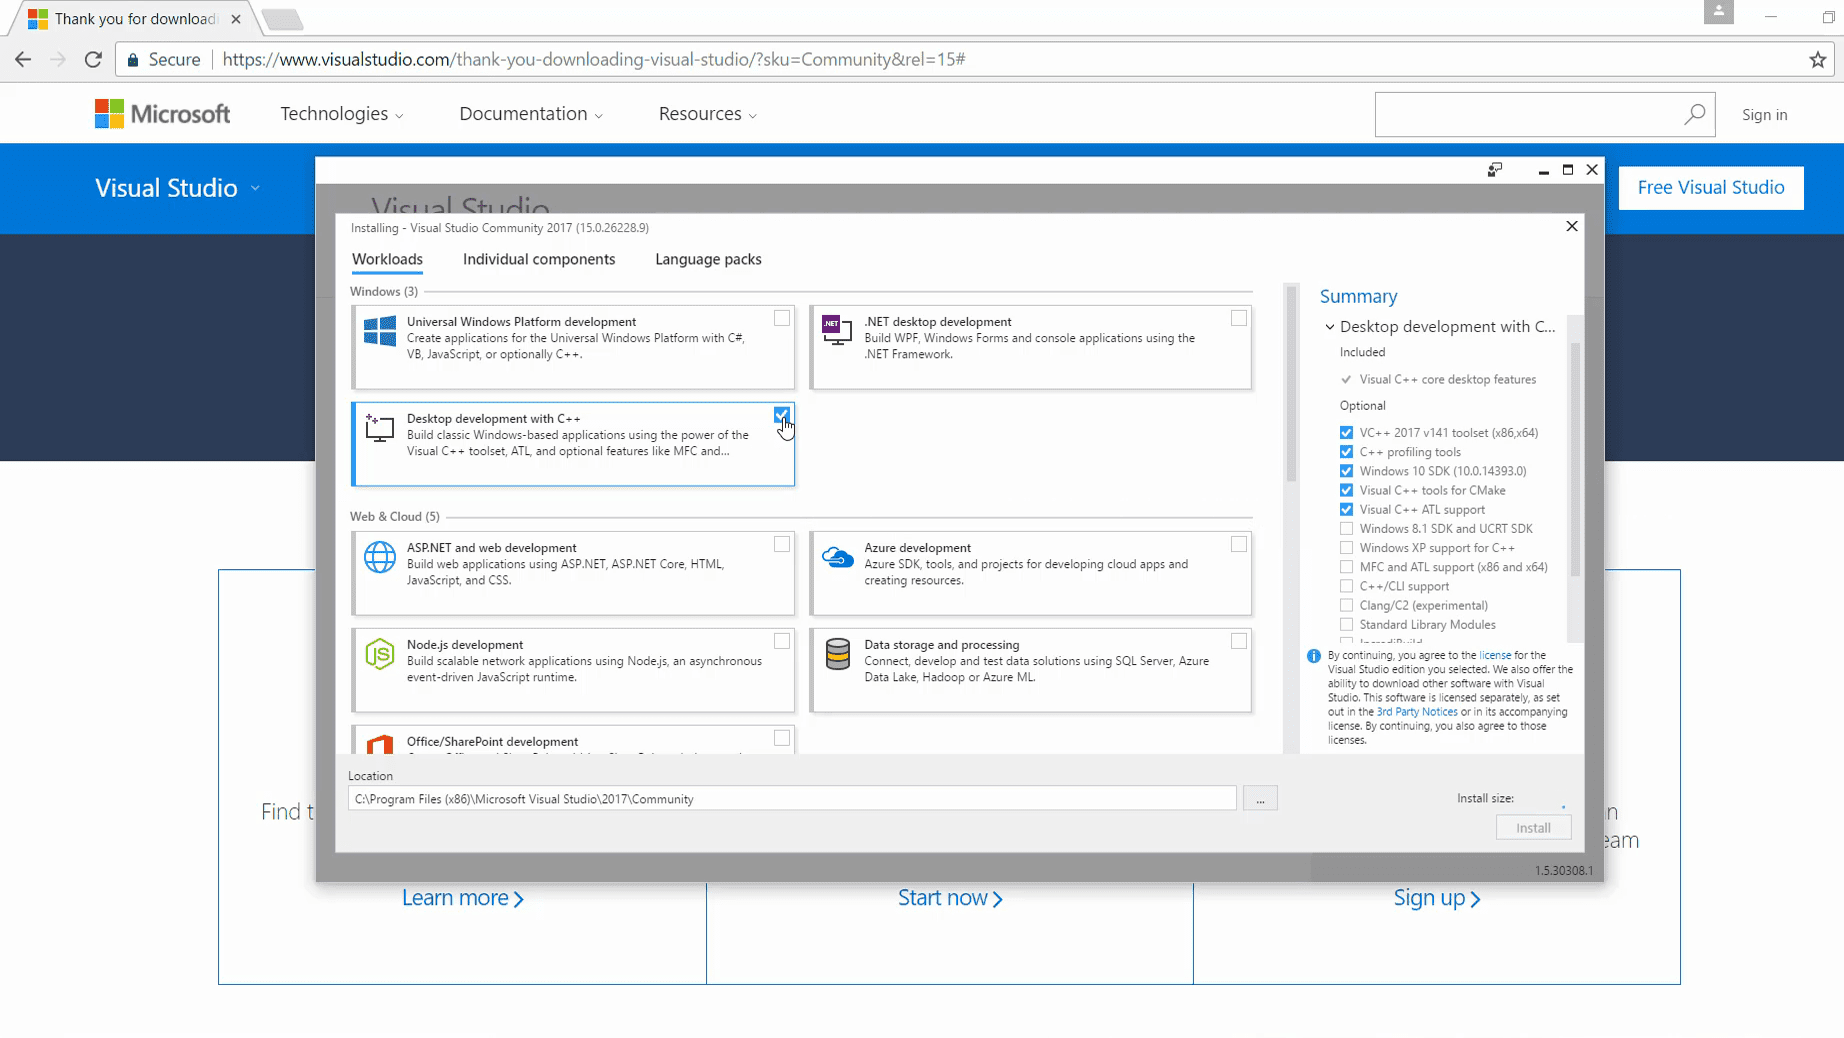Open the Language packs tab
This screenshot has width=1844, height=1038.
pos(707,259)
